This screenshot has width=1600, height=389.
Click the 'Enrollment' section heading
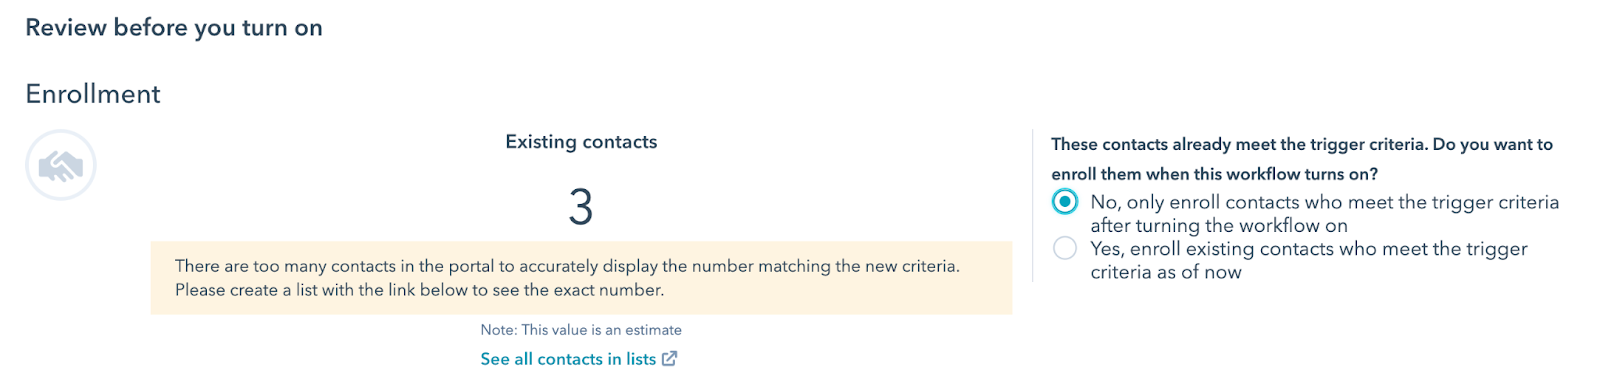(x=93, y=94)
